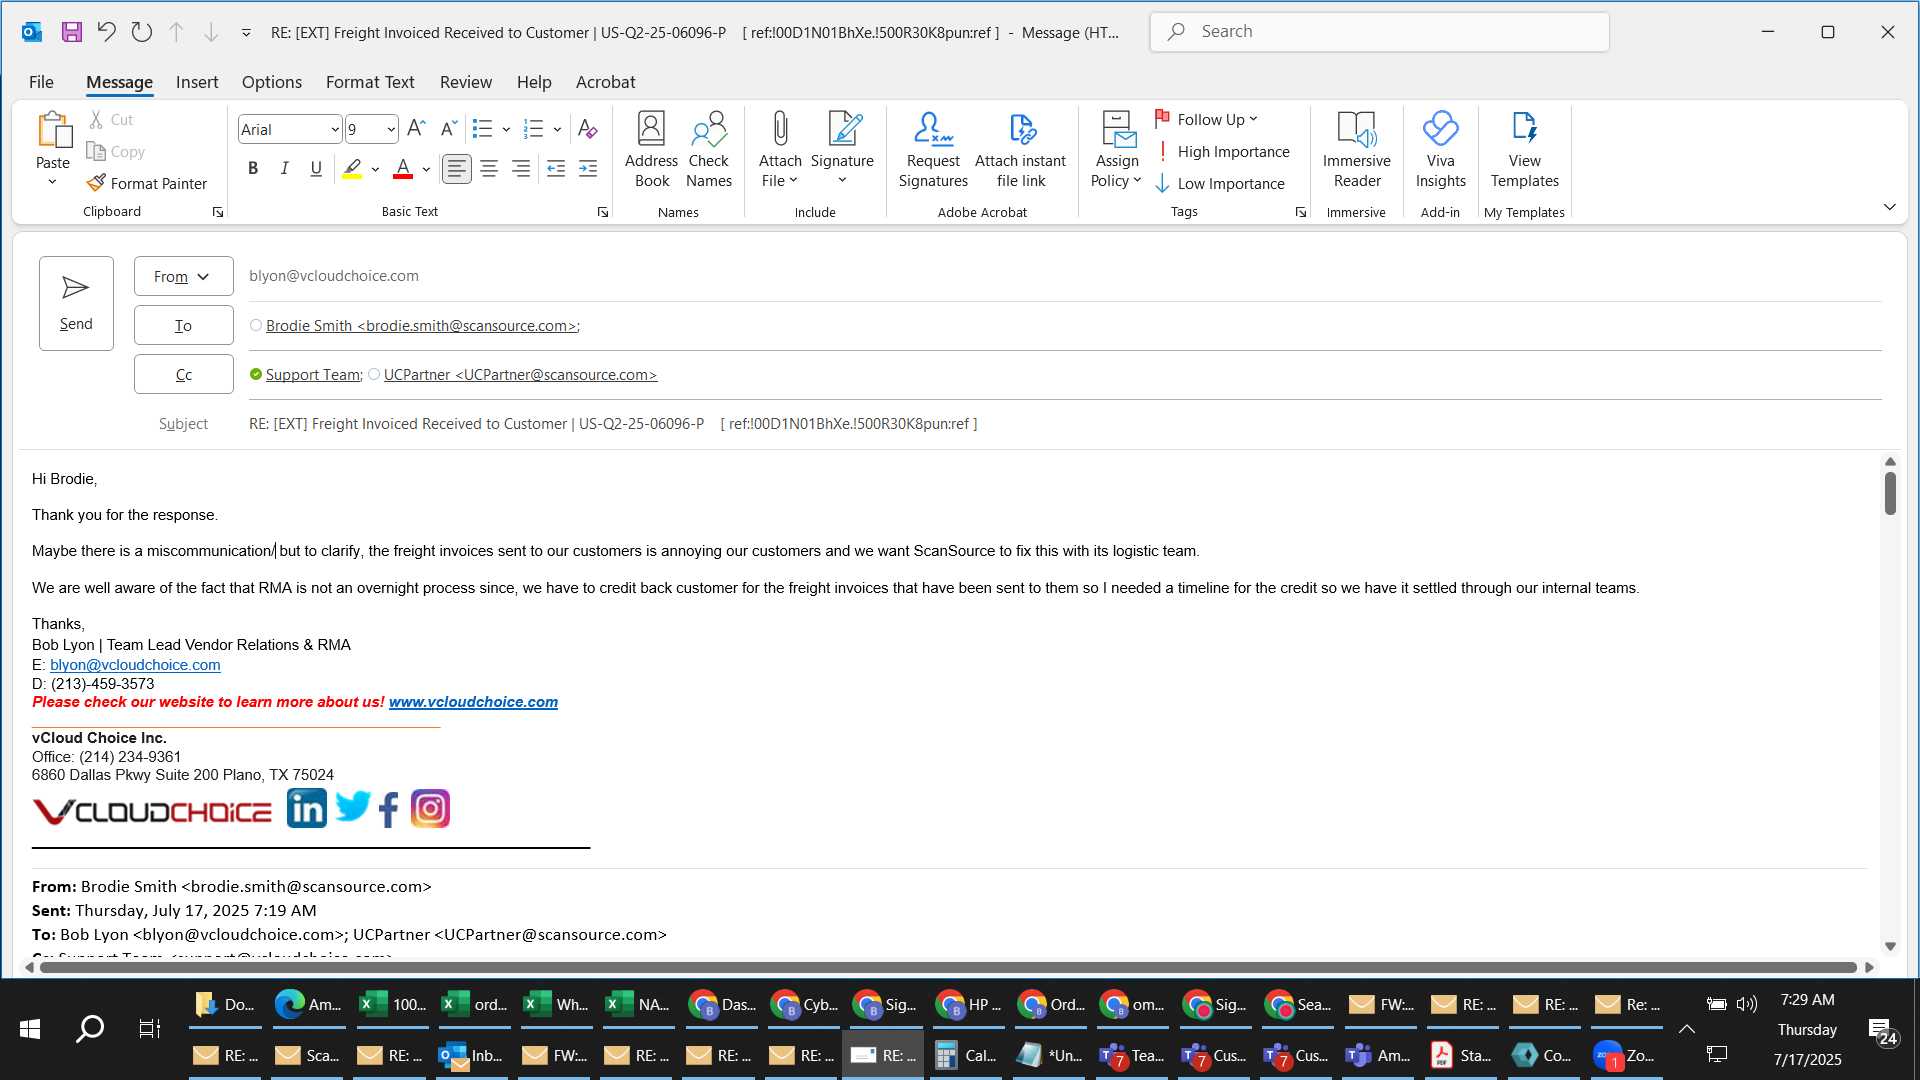This screenshot has height=1080, width=1920.
Task: Switch to the Acrobat tab
Action: [x=605, y=82]
